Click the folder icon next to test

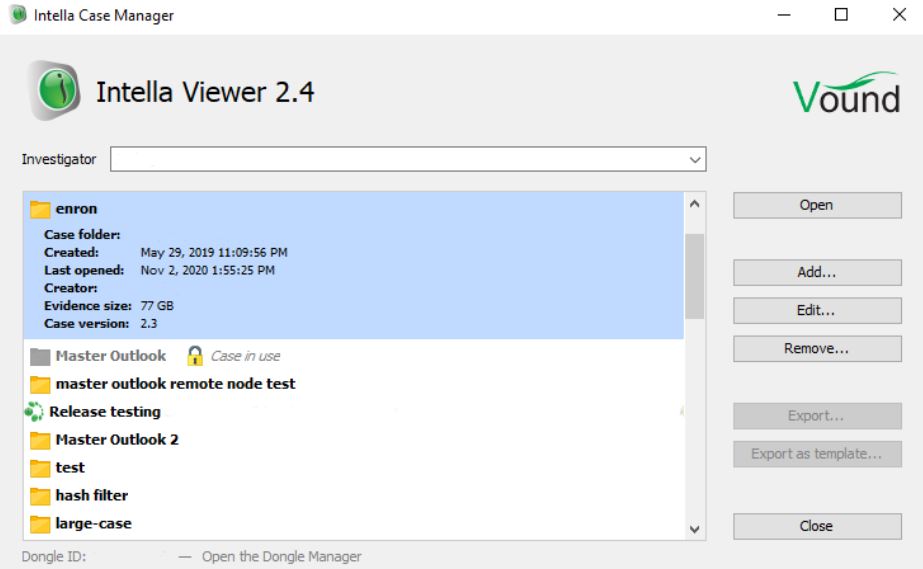point(40,468)
